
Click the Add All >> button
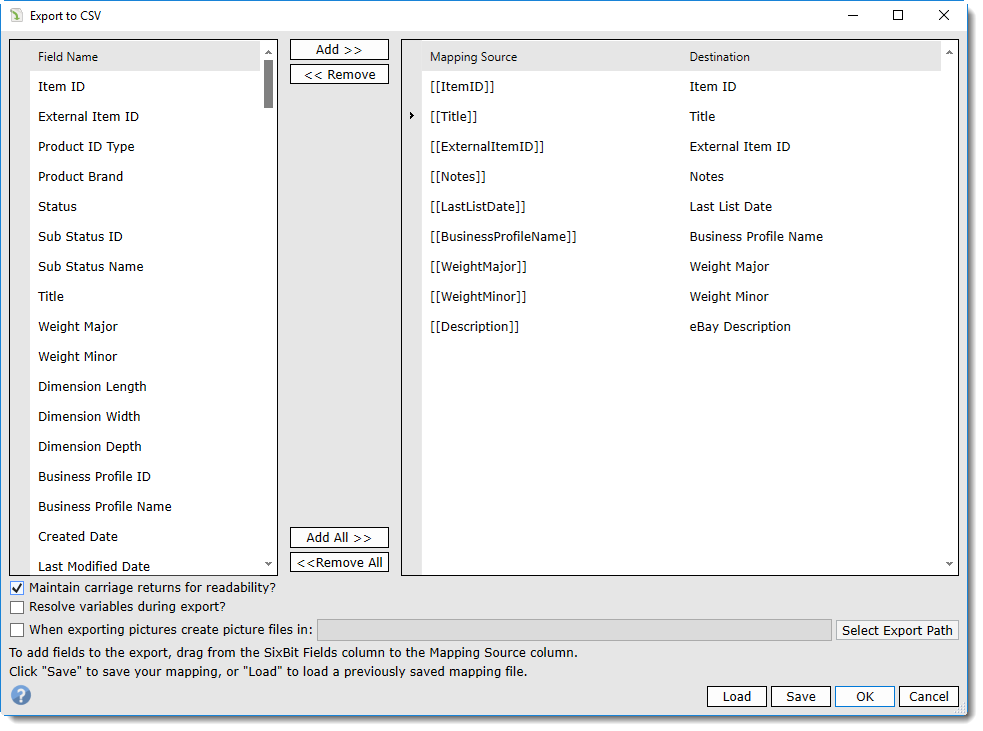[339, 537]
